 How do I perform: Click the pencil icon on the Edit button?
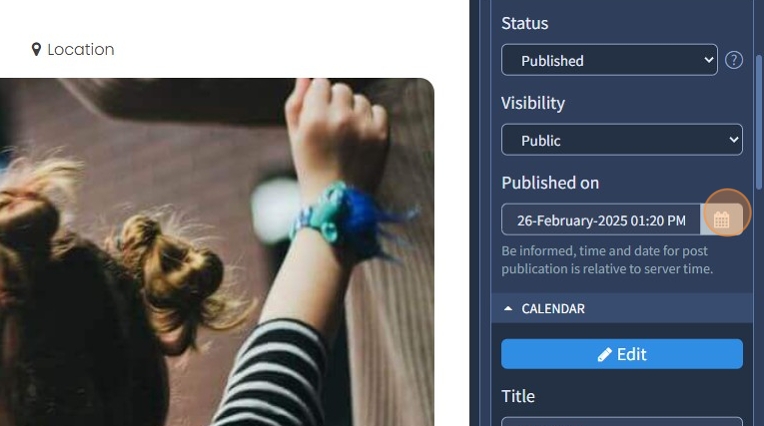point(605,354)
